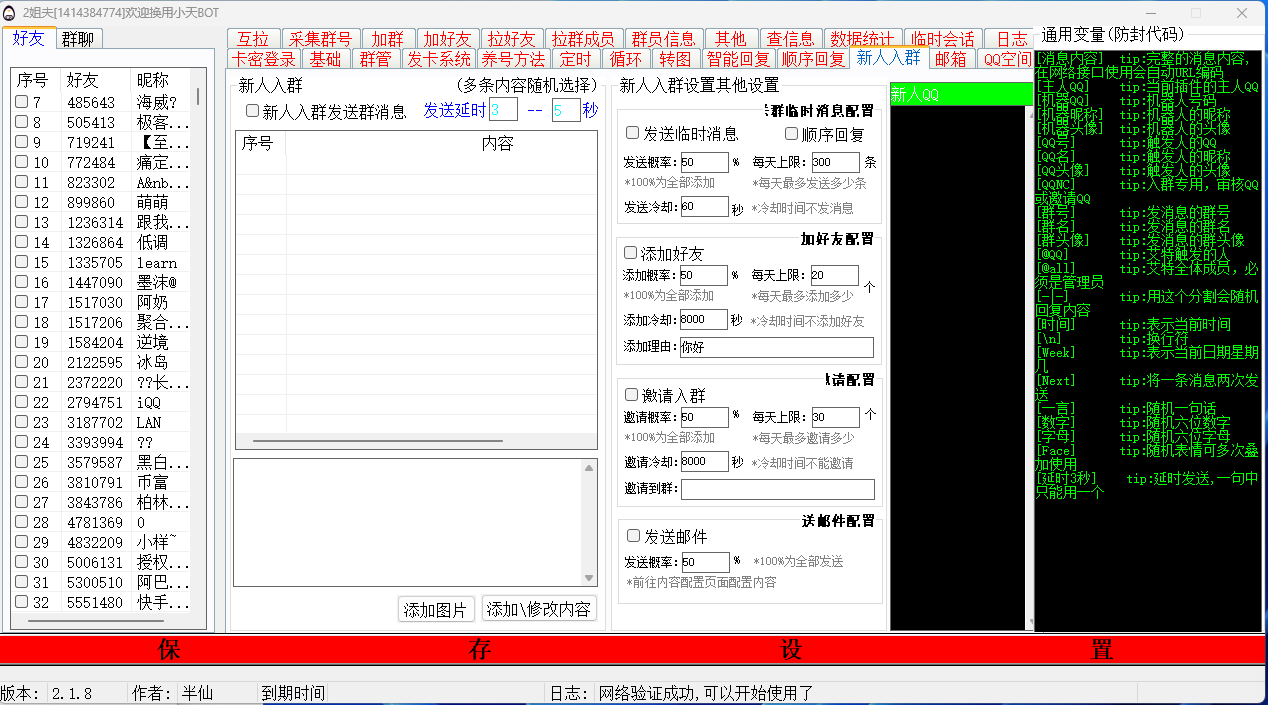This screenshot has height=705, width=1268.
Task: Click the message text area's scroll-down arrow
Action: (x=589, y=578)
